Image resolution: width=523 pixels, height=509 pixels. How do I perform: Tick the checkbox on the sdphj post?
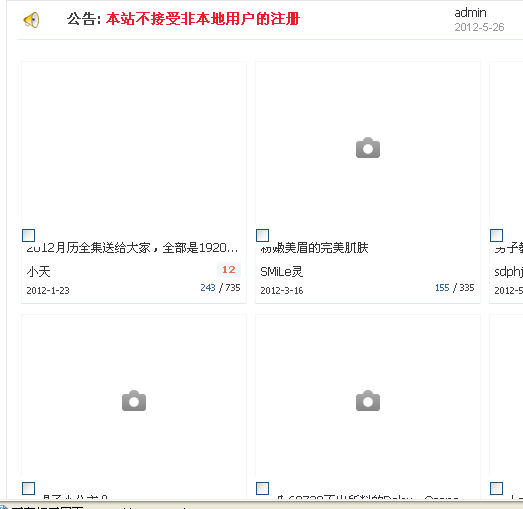coord(496,235)
